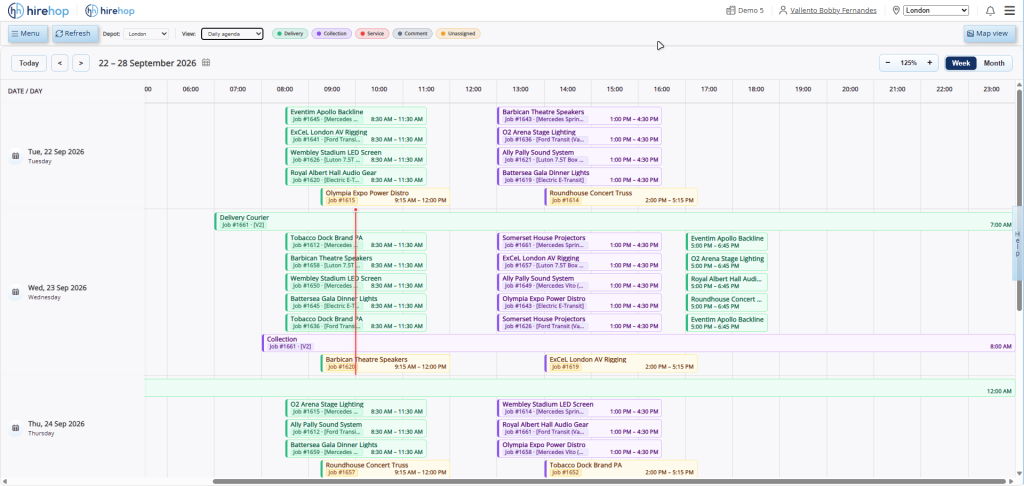
Task: Open the Menu button
Action: [27, 33]
